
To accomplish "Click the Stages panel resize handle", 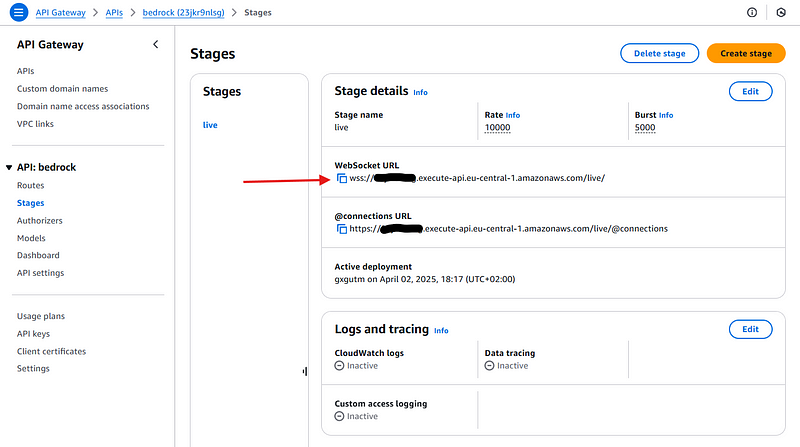I will click(305, 371).
